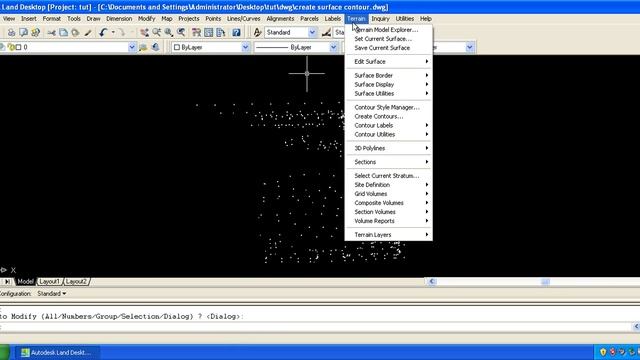Screen dimensions: 640x360
Task: Choose Create Contours menu entry
Action: 389,116
